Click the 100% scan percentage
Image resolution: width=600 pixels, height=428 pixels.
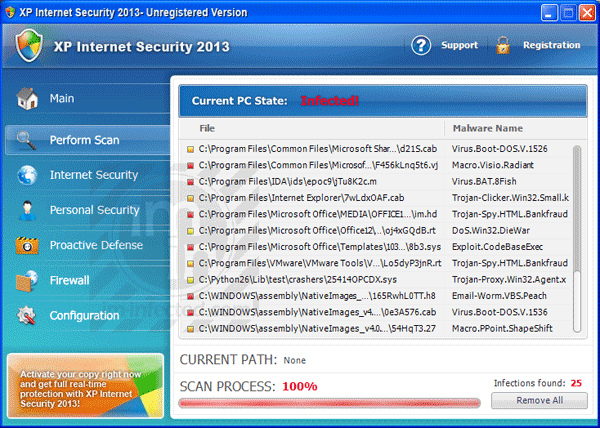coord(300,386)
